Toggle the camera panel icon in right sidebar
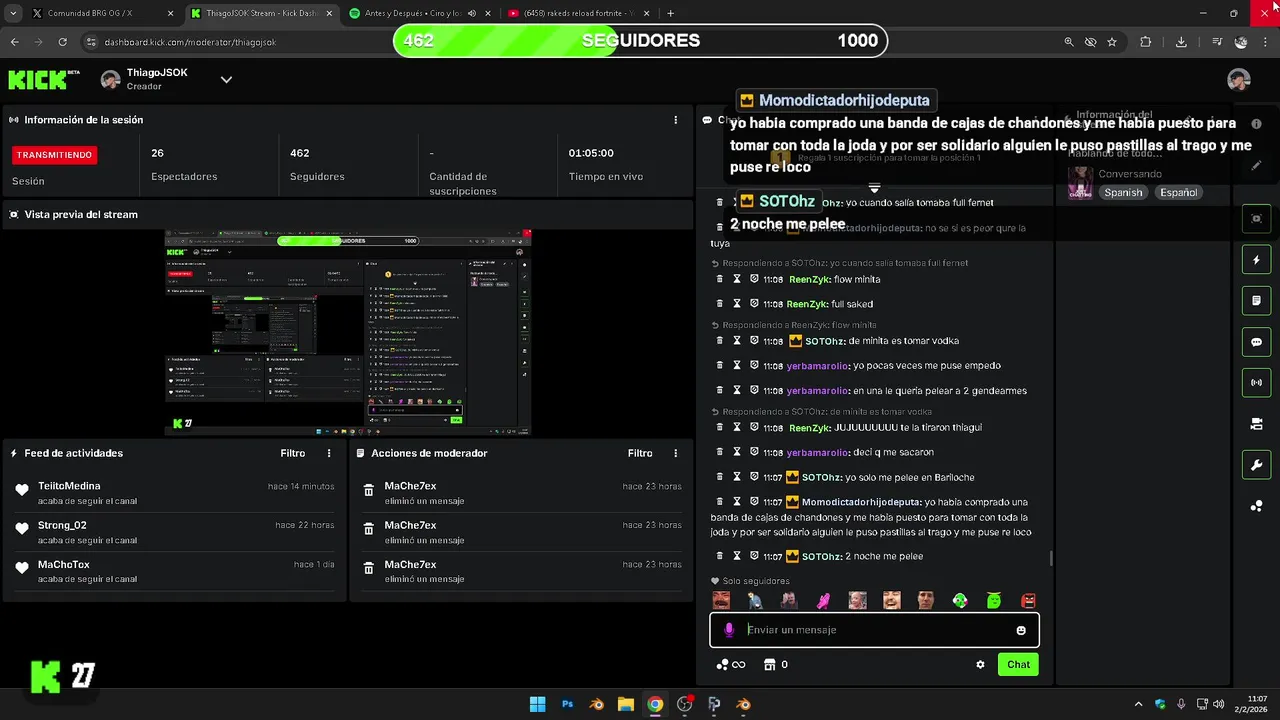The height and width of the screenshot is (720, 1280). (x=1257, y=424)
